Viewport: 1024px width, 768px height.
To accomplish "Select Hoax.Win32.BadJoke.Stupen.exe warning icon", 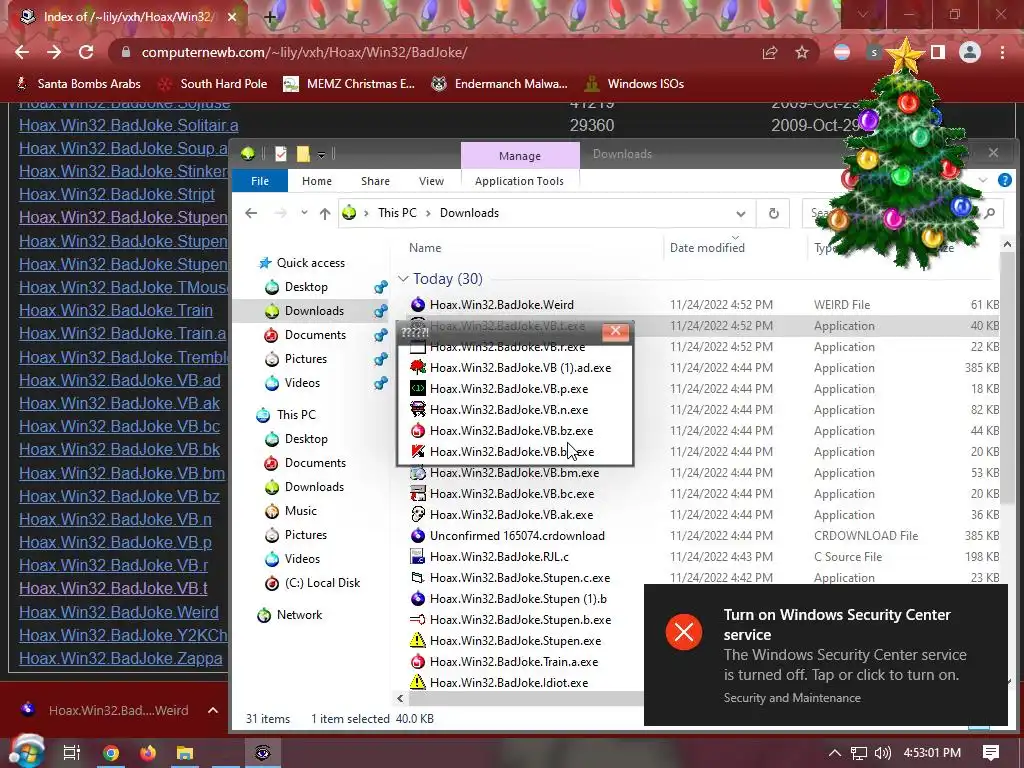I will [x=418, y=641].
